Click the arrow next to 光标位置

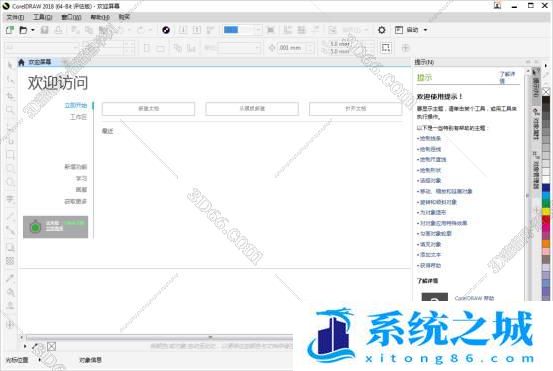tap(40, 360)
